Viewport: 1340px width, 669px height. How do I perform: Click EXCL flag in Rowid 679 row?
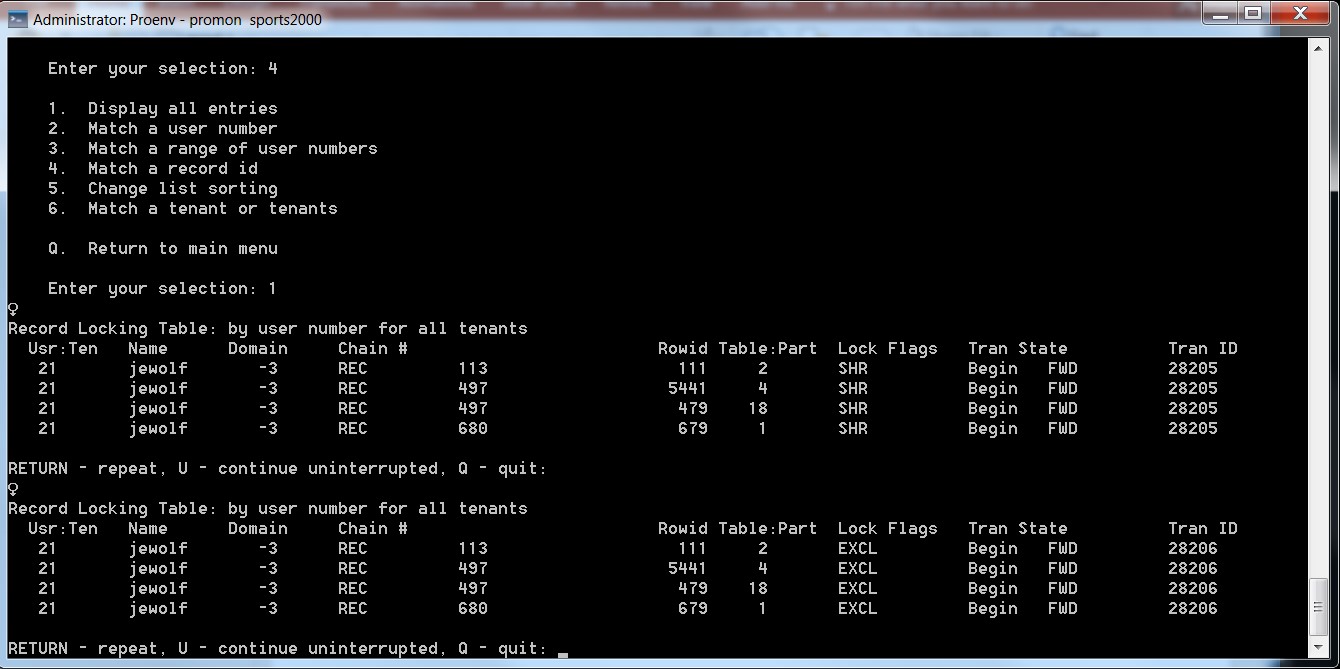858,608
